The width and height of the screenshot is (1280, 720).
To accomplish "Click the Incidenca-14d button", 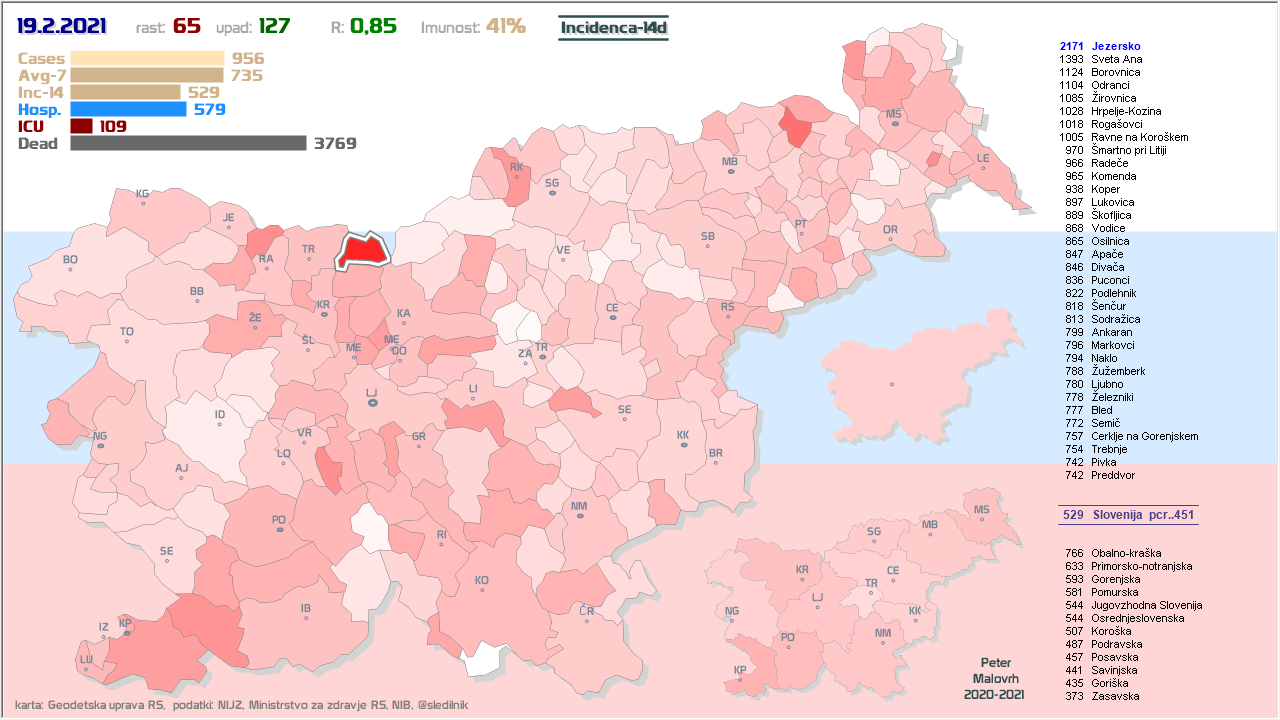I will click(x=613, y=27).
